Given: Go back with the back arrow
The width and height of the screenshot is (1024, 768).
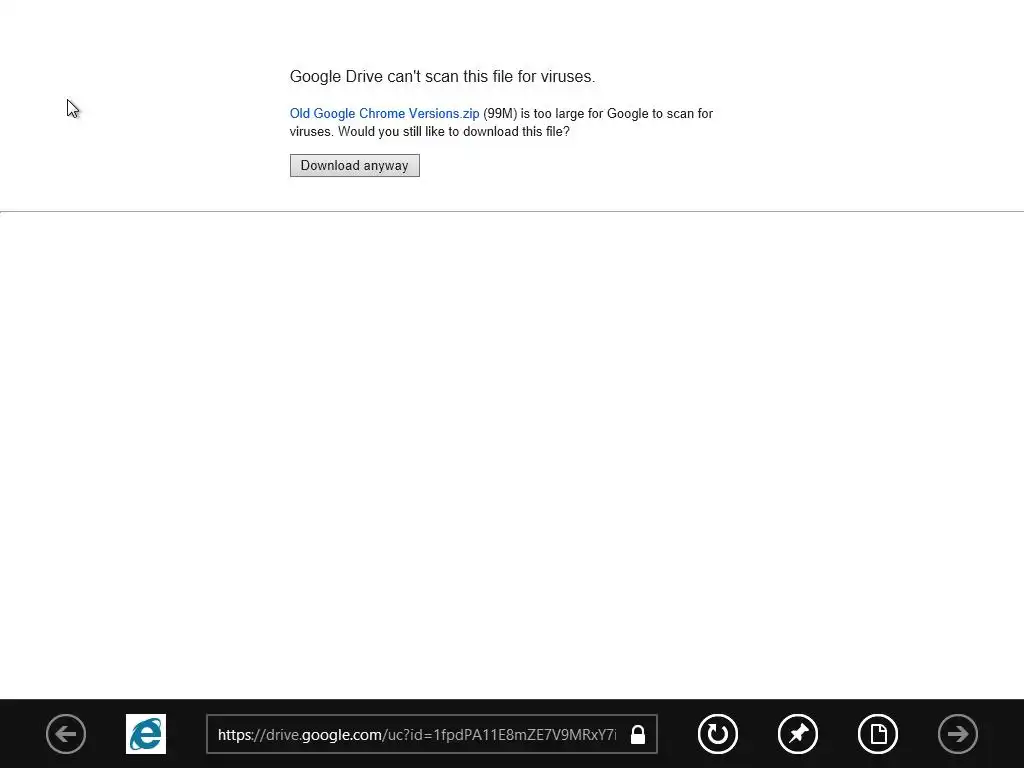Looking at the screenshot, I should pos(66,734).
